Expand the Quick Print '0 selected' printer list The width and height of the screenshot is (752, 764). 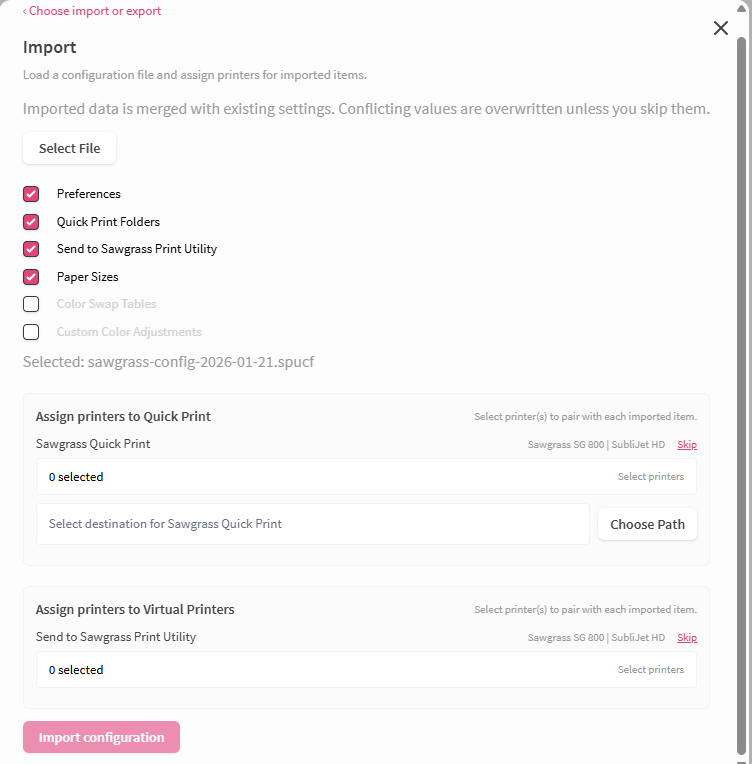point(76,477)
